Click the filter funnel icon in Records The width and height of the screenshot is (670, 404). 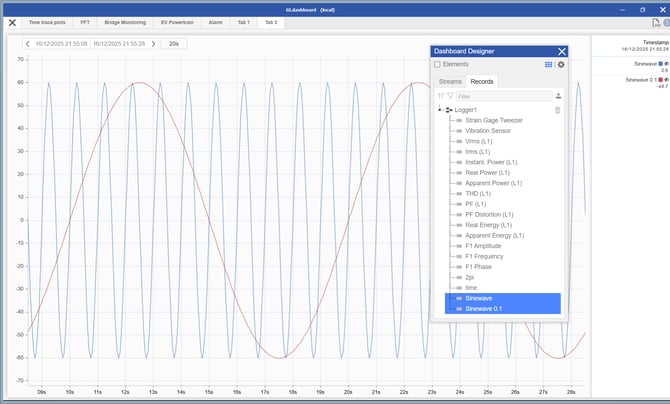[450, 96]
